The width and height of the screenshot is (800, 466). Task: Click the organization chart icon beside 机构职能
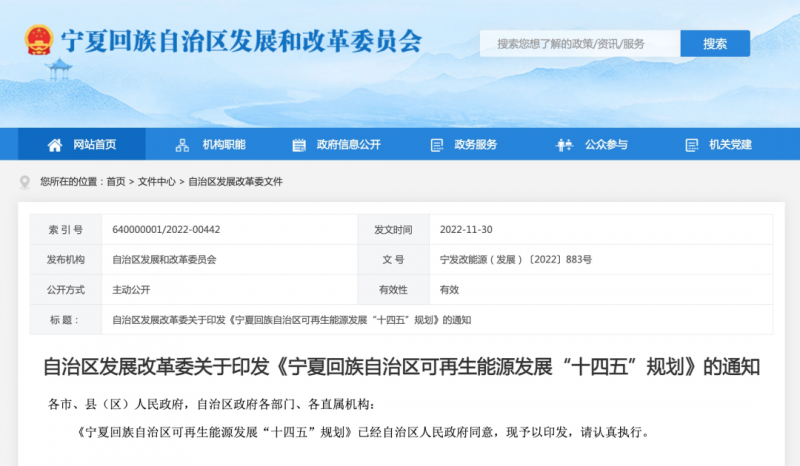pyautogui.click(x=182, y=145)
